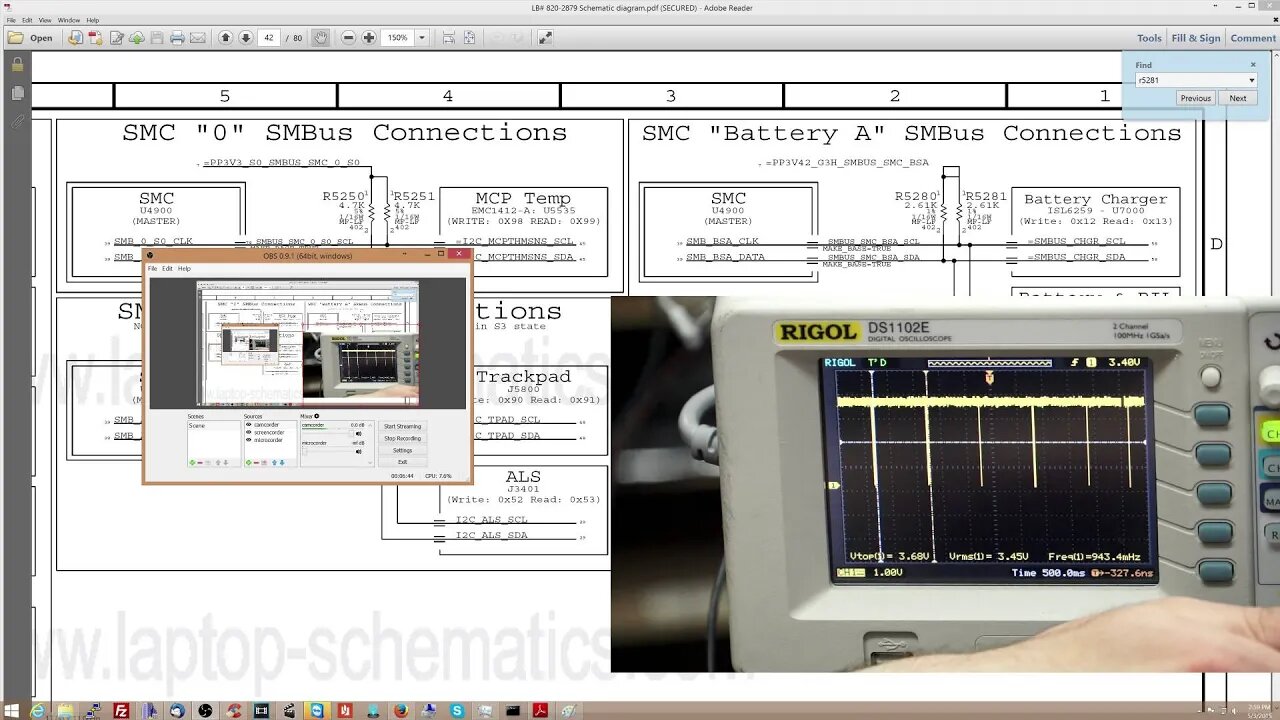Toggle camcorder source visibility eye in OBS
The height and width of the screenshot is (720, 1280).
point(249,425)
